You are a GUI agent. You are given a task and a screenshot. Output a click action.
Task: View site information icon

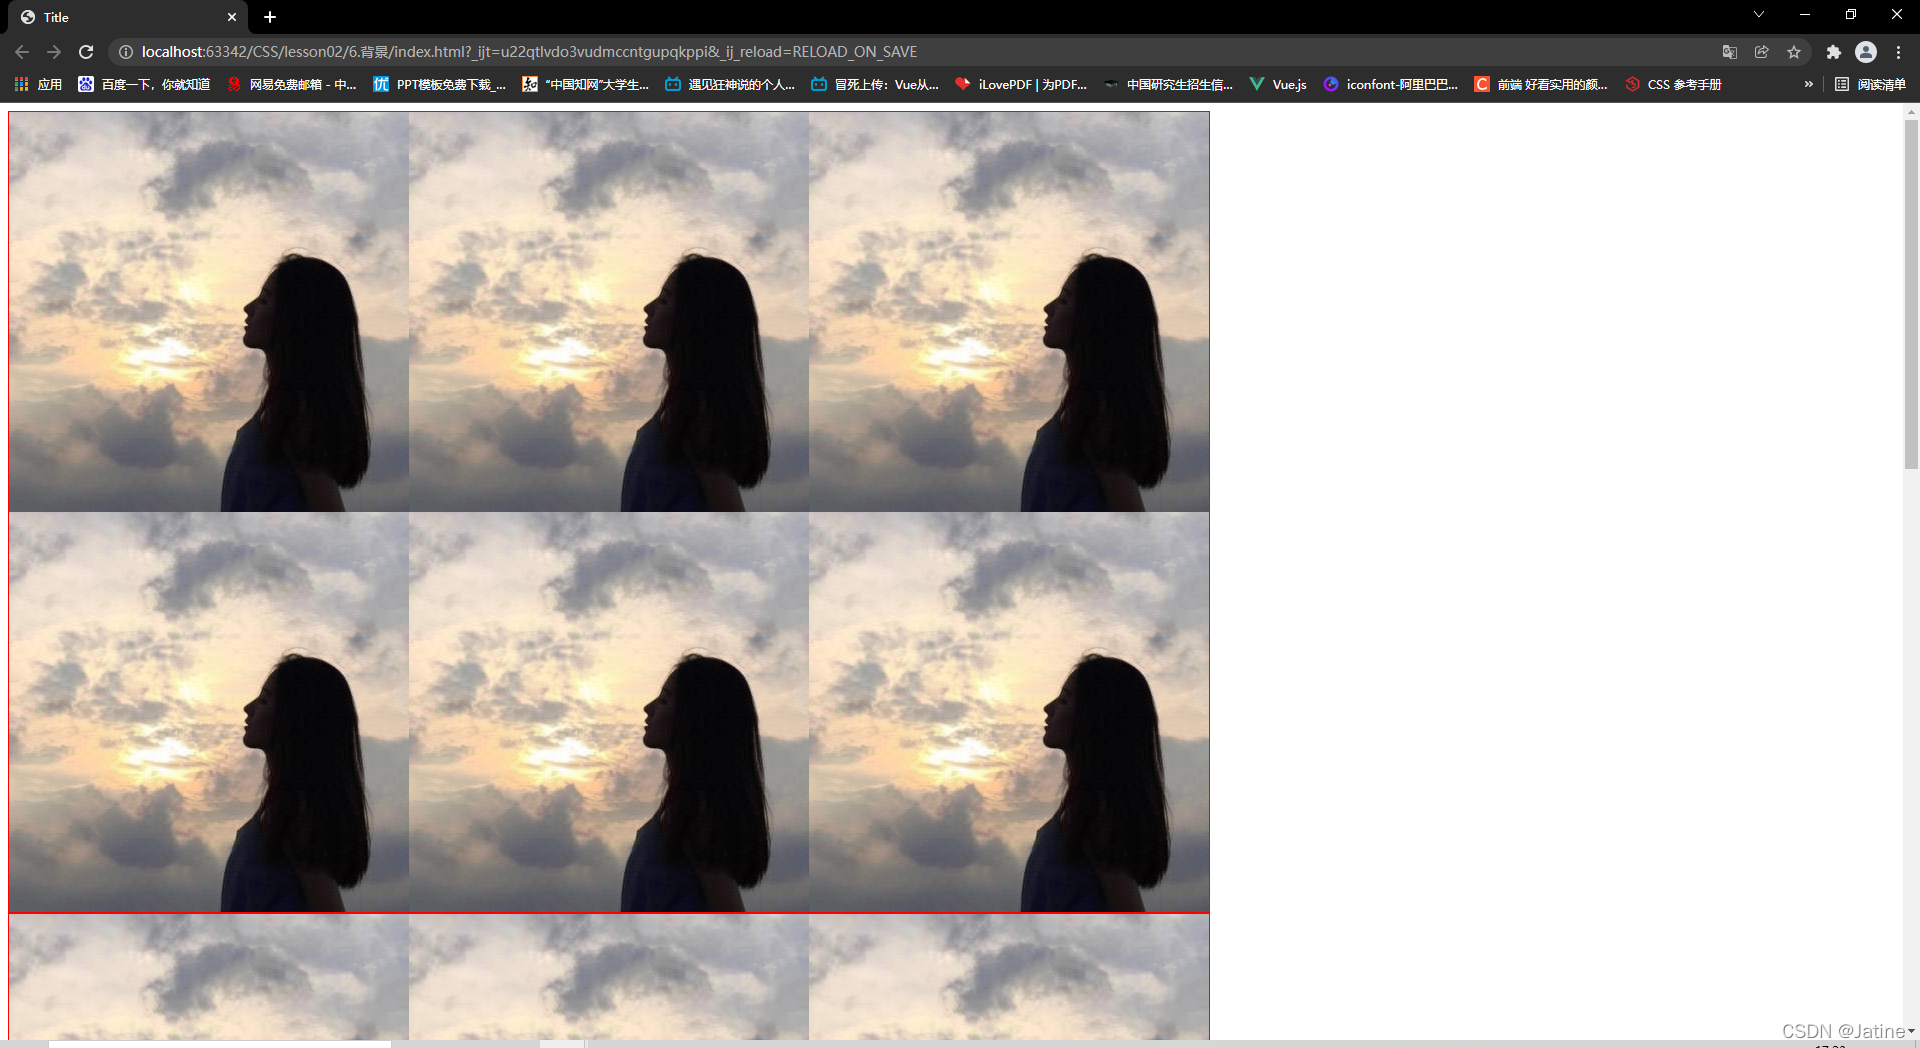point(126,52)
